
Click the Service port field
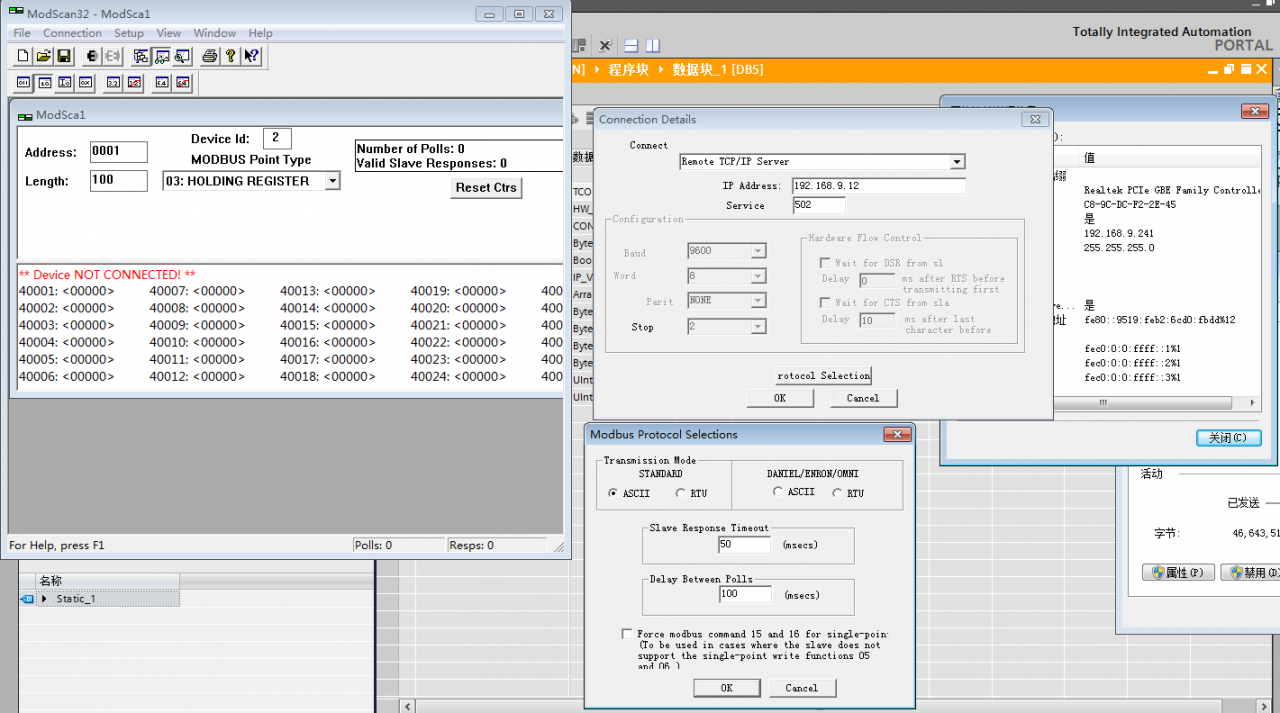(x=819, y=205)
